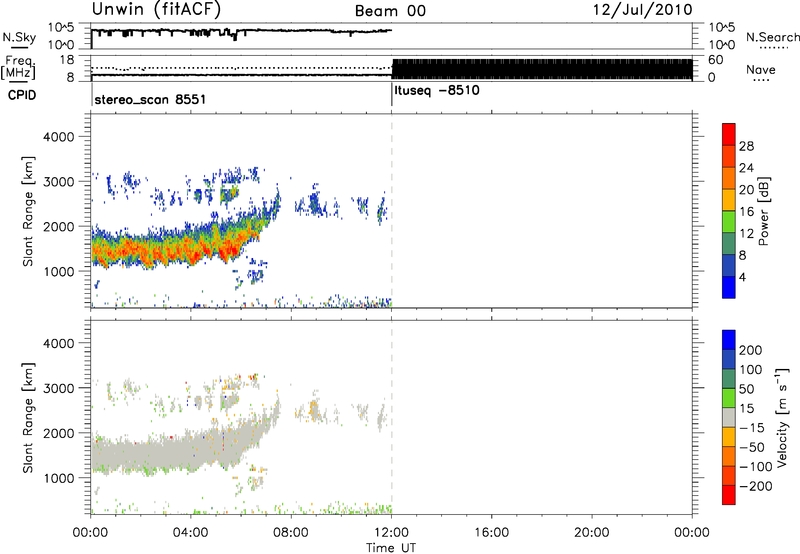Viewport: 800px width, 554px height.
Task: Click the 'stereo_scan 8551' label
Action: [x=150, y=99]
